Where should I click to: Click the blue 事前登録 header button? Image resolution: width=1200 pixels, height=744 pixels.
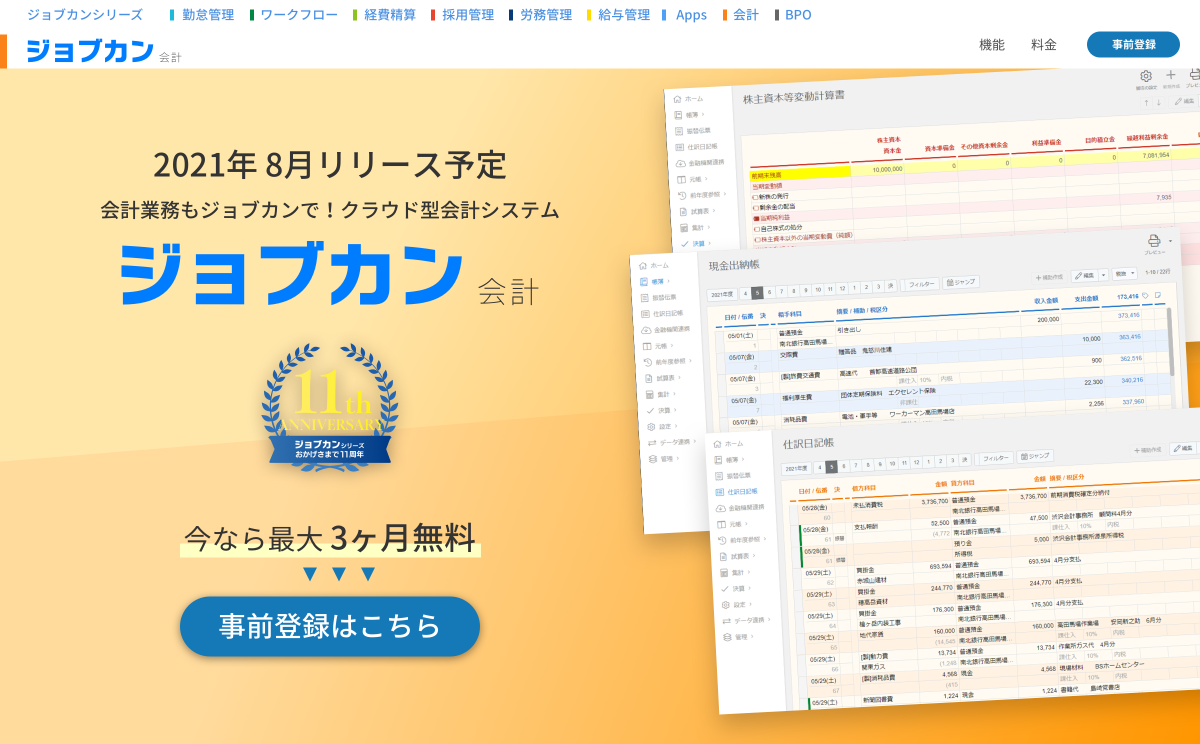pos(1133,45)
